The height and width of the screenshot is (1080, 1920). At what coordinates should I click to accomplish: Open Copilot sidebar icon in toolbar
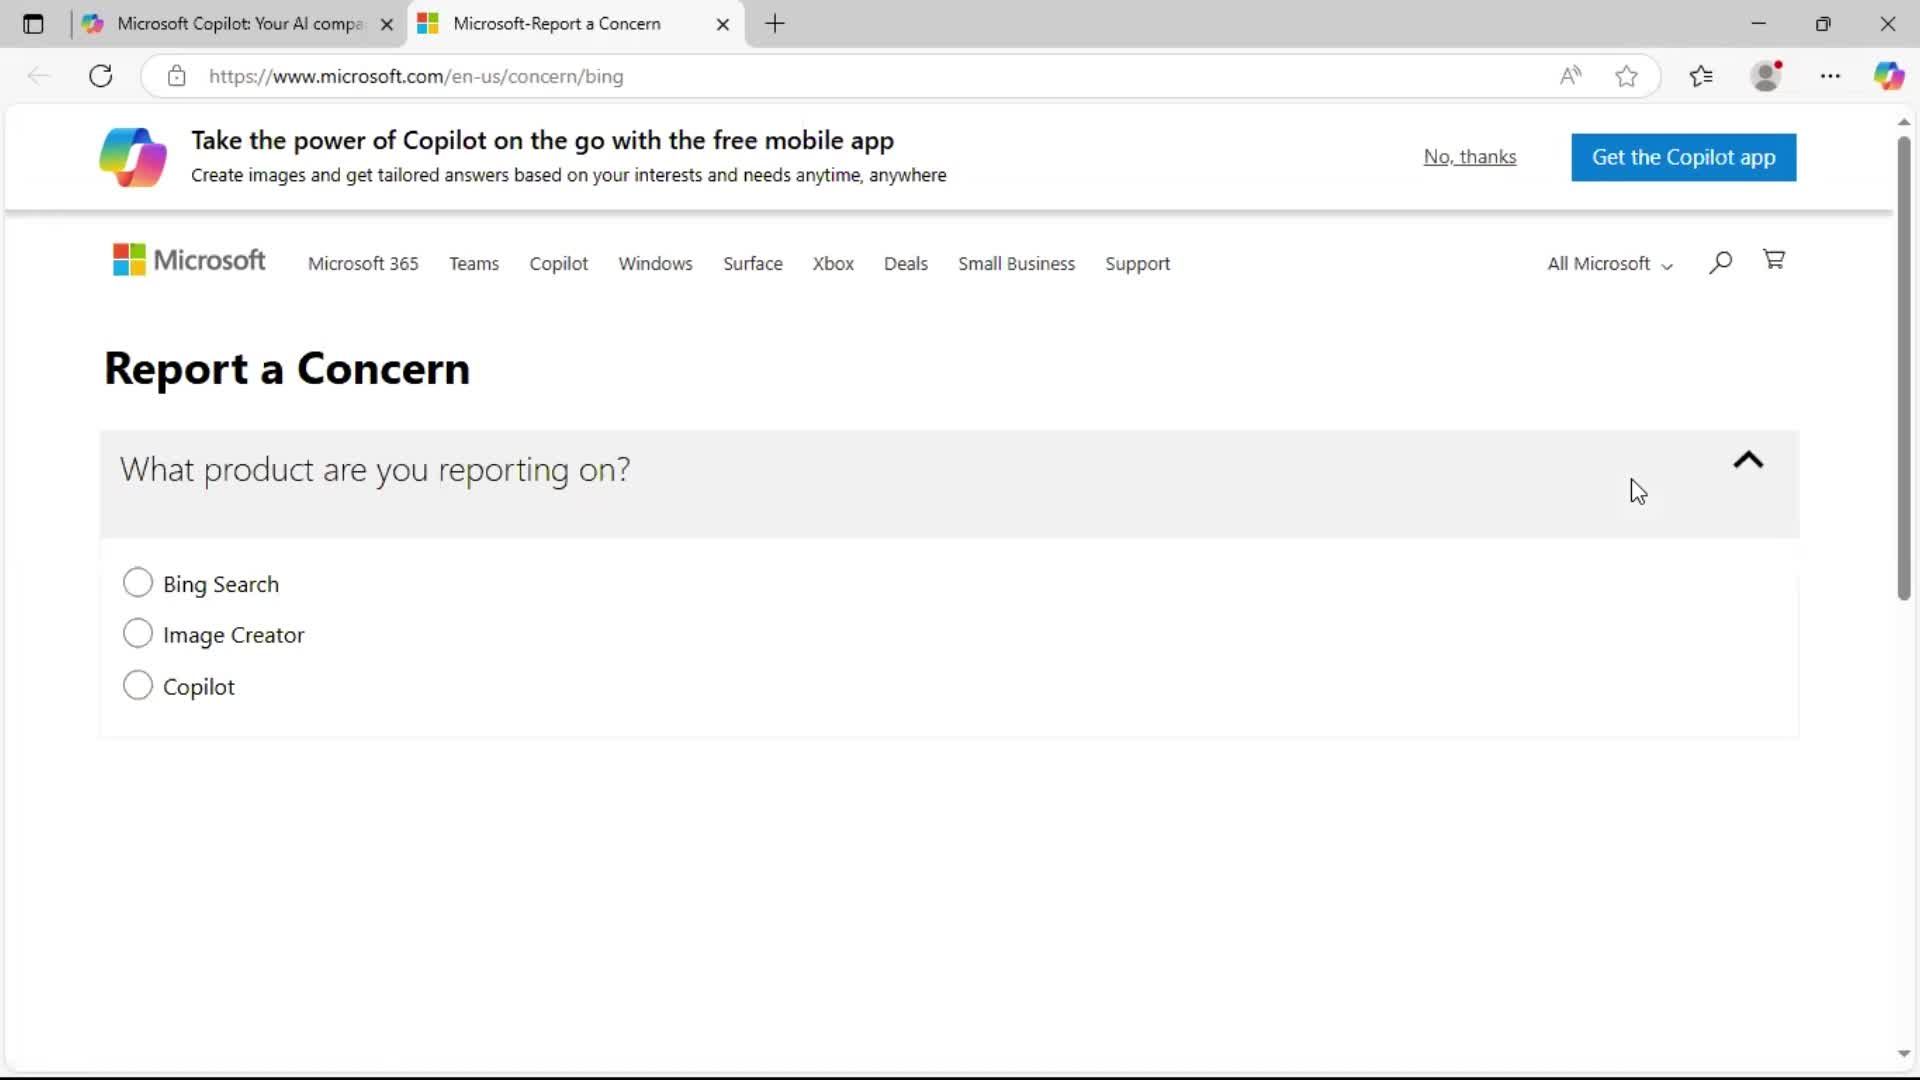(x=1889, y=76)
